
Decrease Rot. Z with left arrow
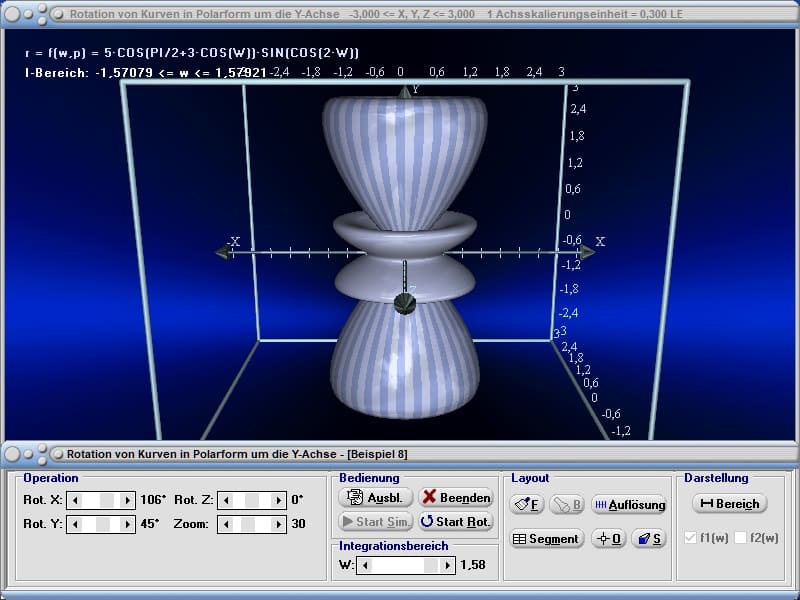pyautogui.click(x=226, y=501)
